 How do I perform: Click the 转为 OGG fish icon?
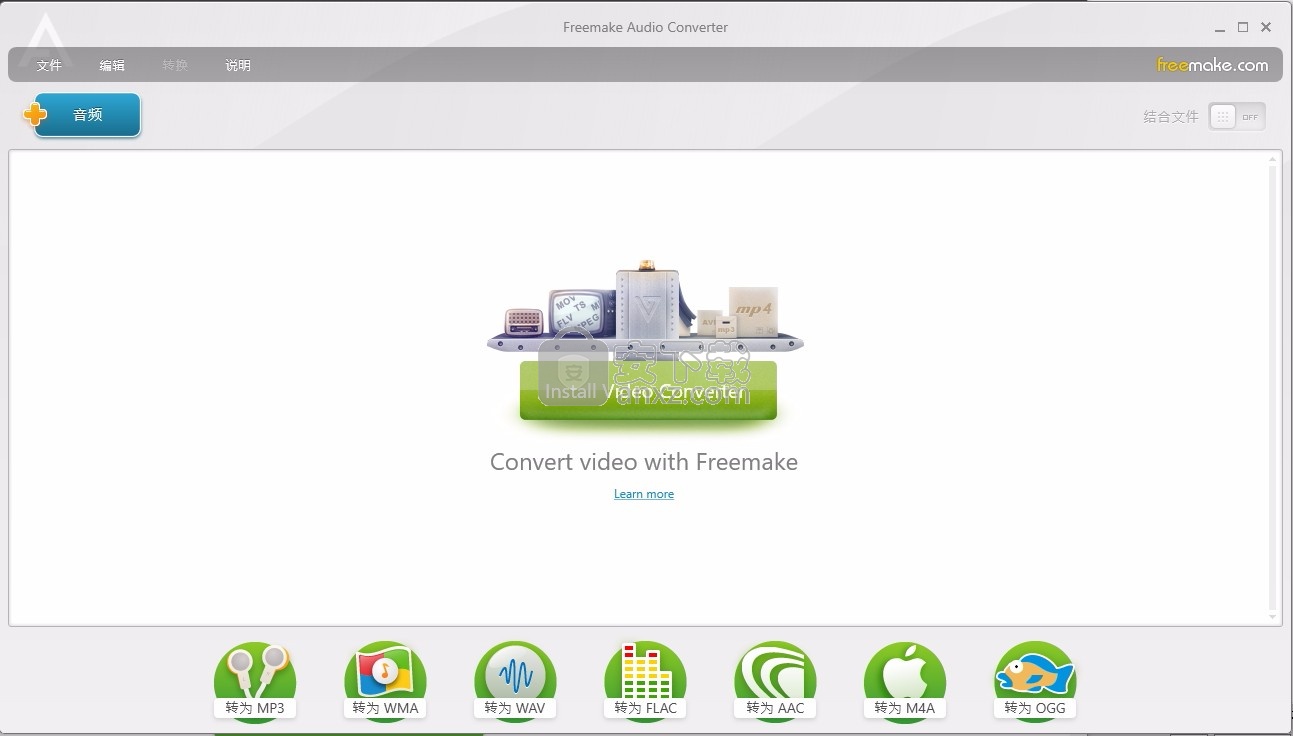click(1035, 681)
